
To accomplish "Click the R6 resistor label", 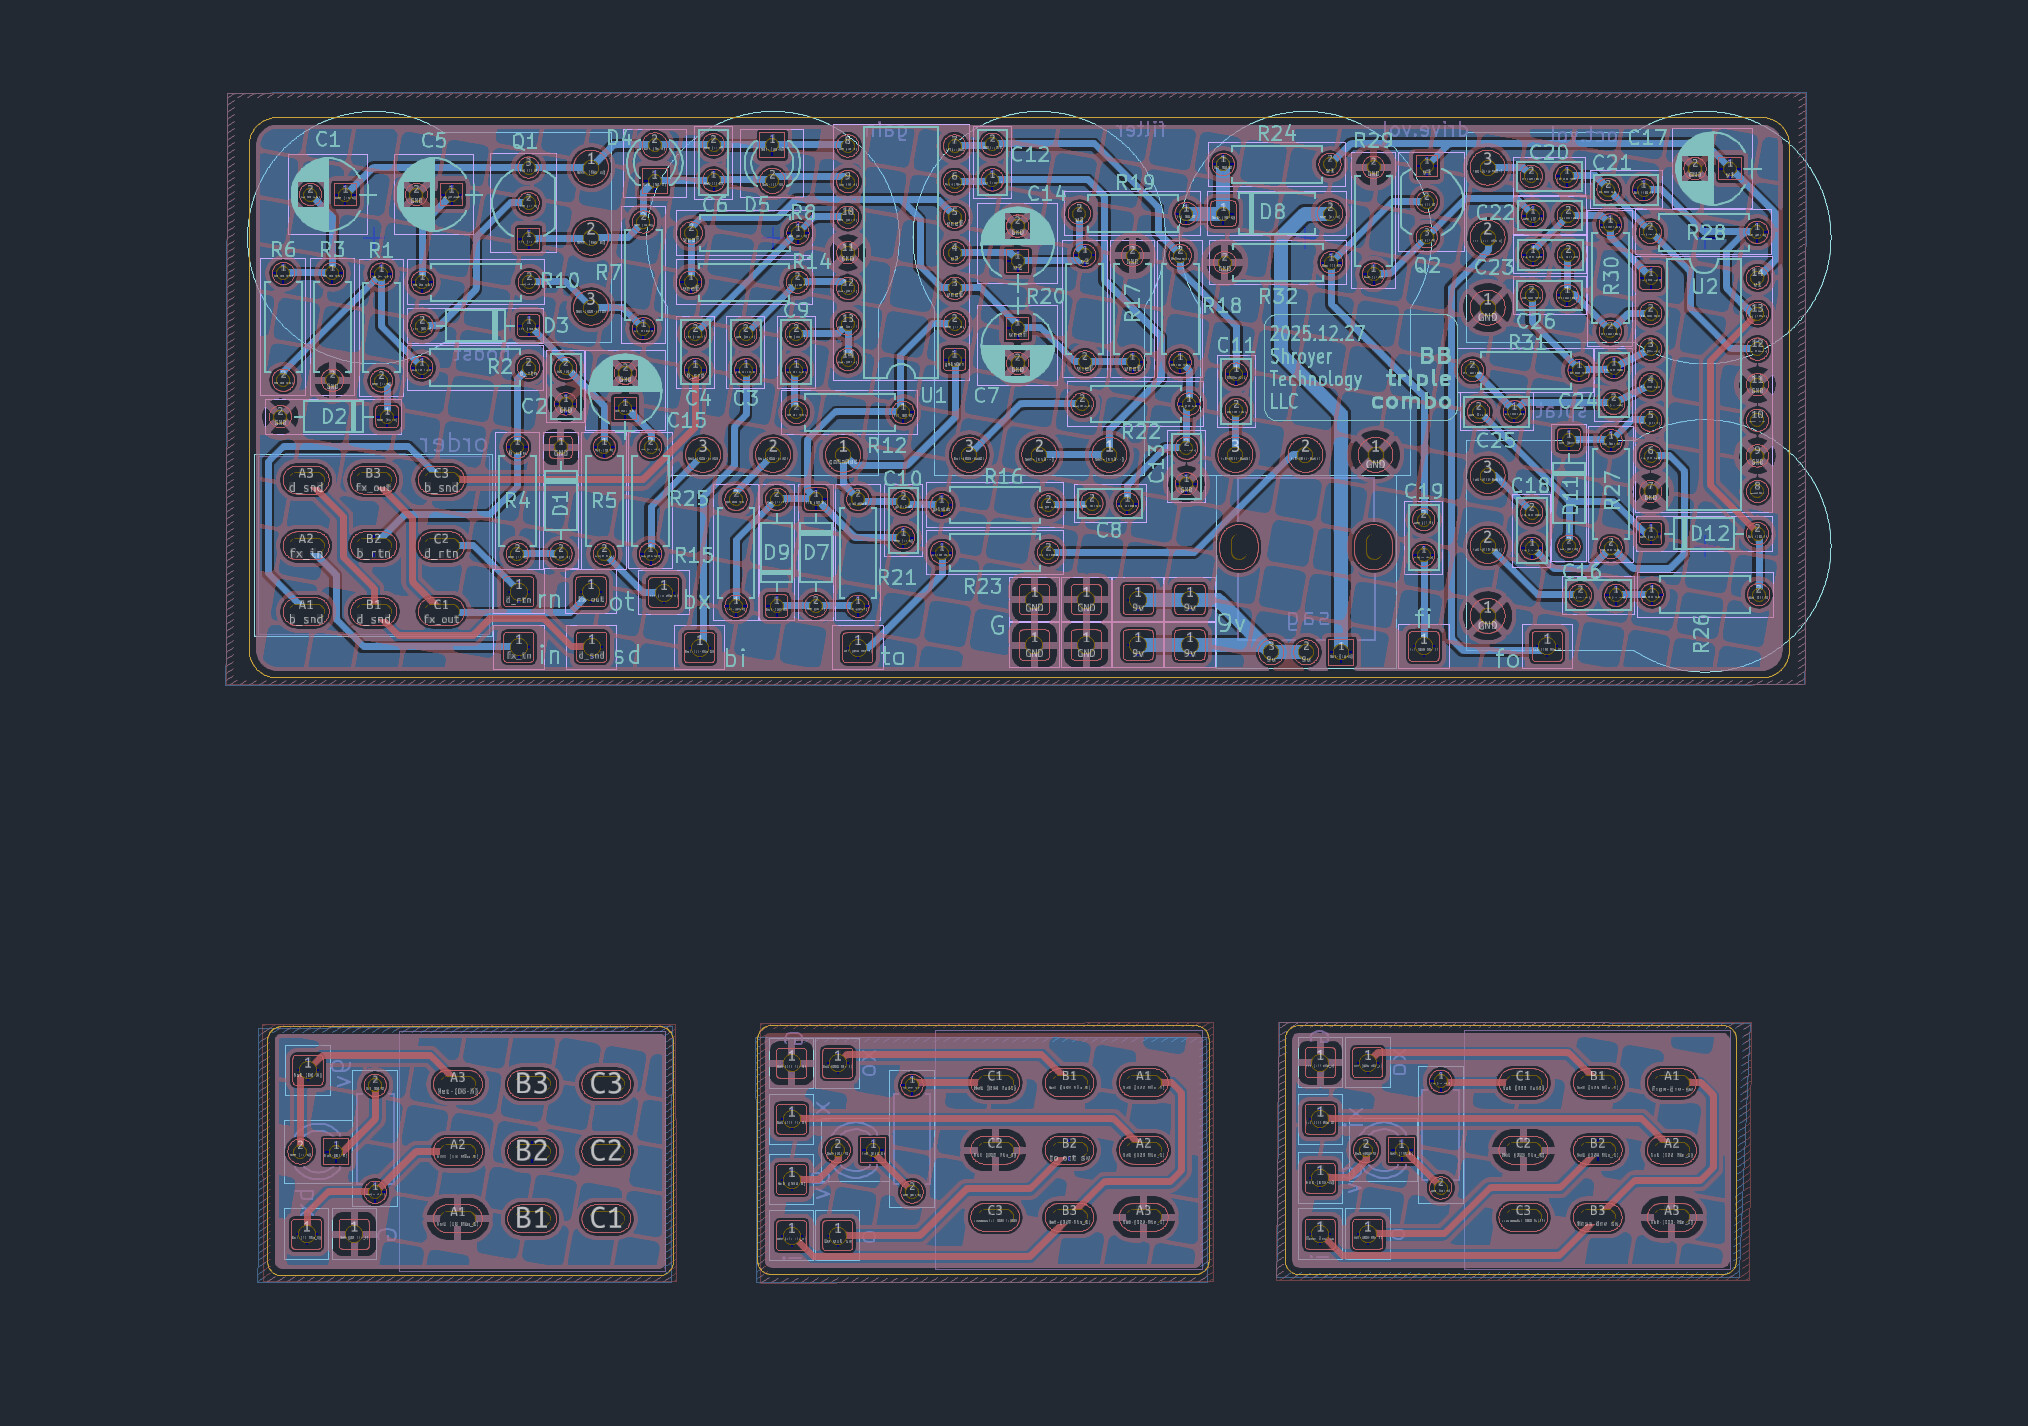I will [283, 249].
